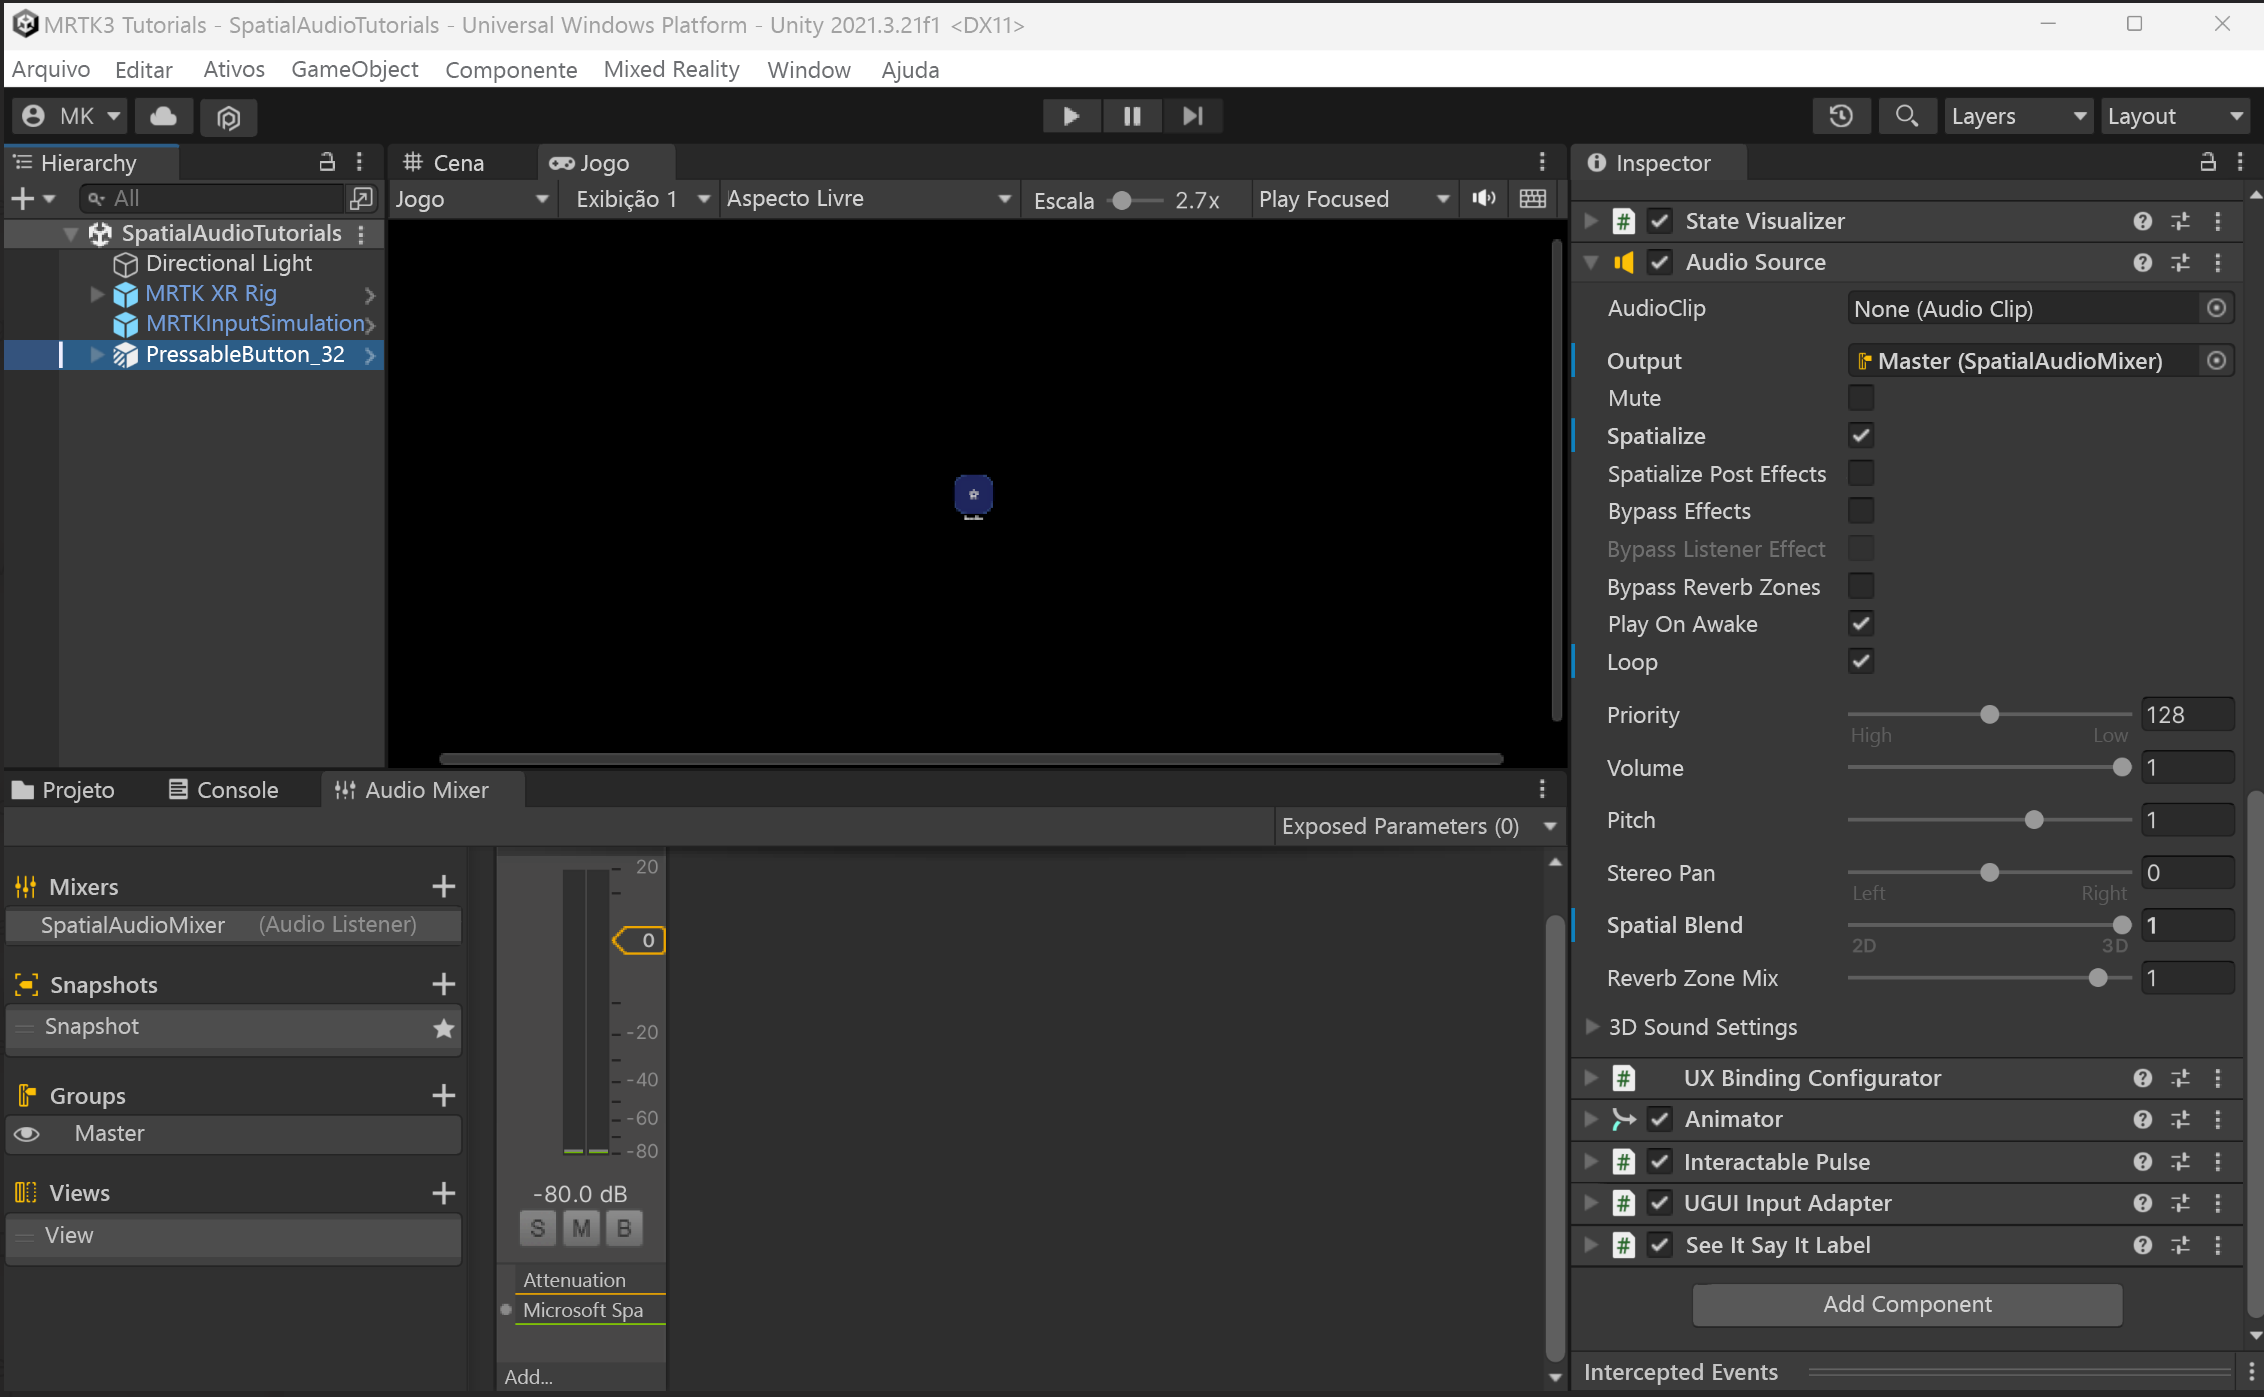The width and height of the screenshot is (2264, 1397).
Task: Expand the 3D Sound Settings section
Action: pos(1591,1026)
